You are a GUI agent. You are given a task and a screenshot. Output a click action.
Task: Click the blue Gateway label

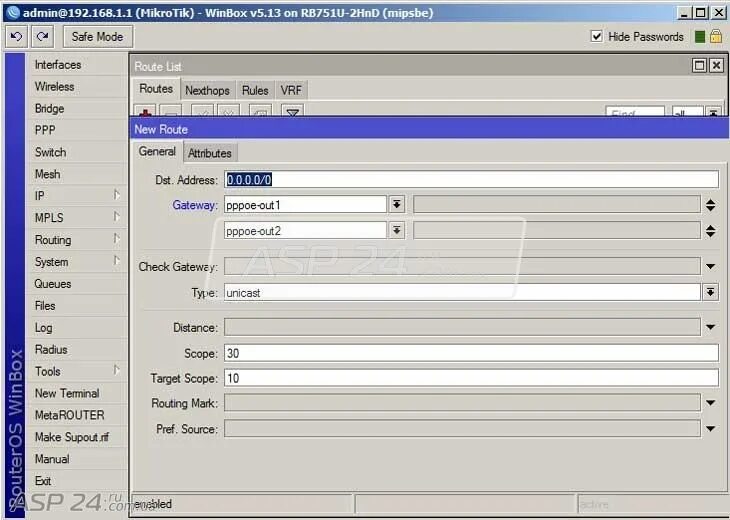[x=195, y=205]
